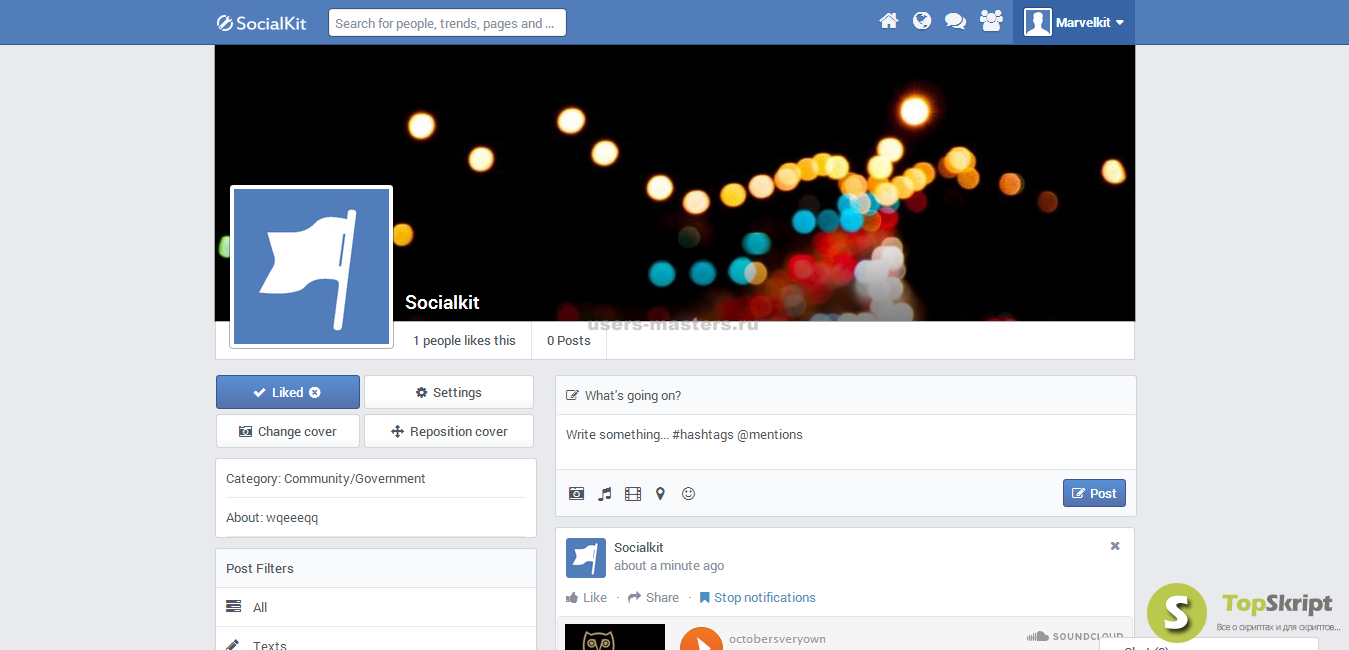Attach a photo with camera icon
This screenshot has width=1349, height=650.
[576, 494]
